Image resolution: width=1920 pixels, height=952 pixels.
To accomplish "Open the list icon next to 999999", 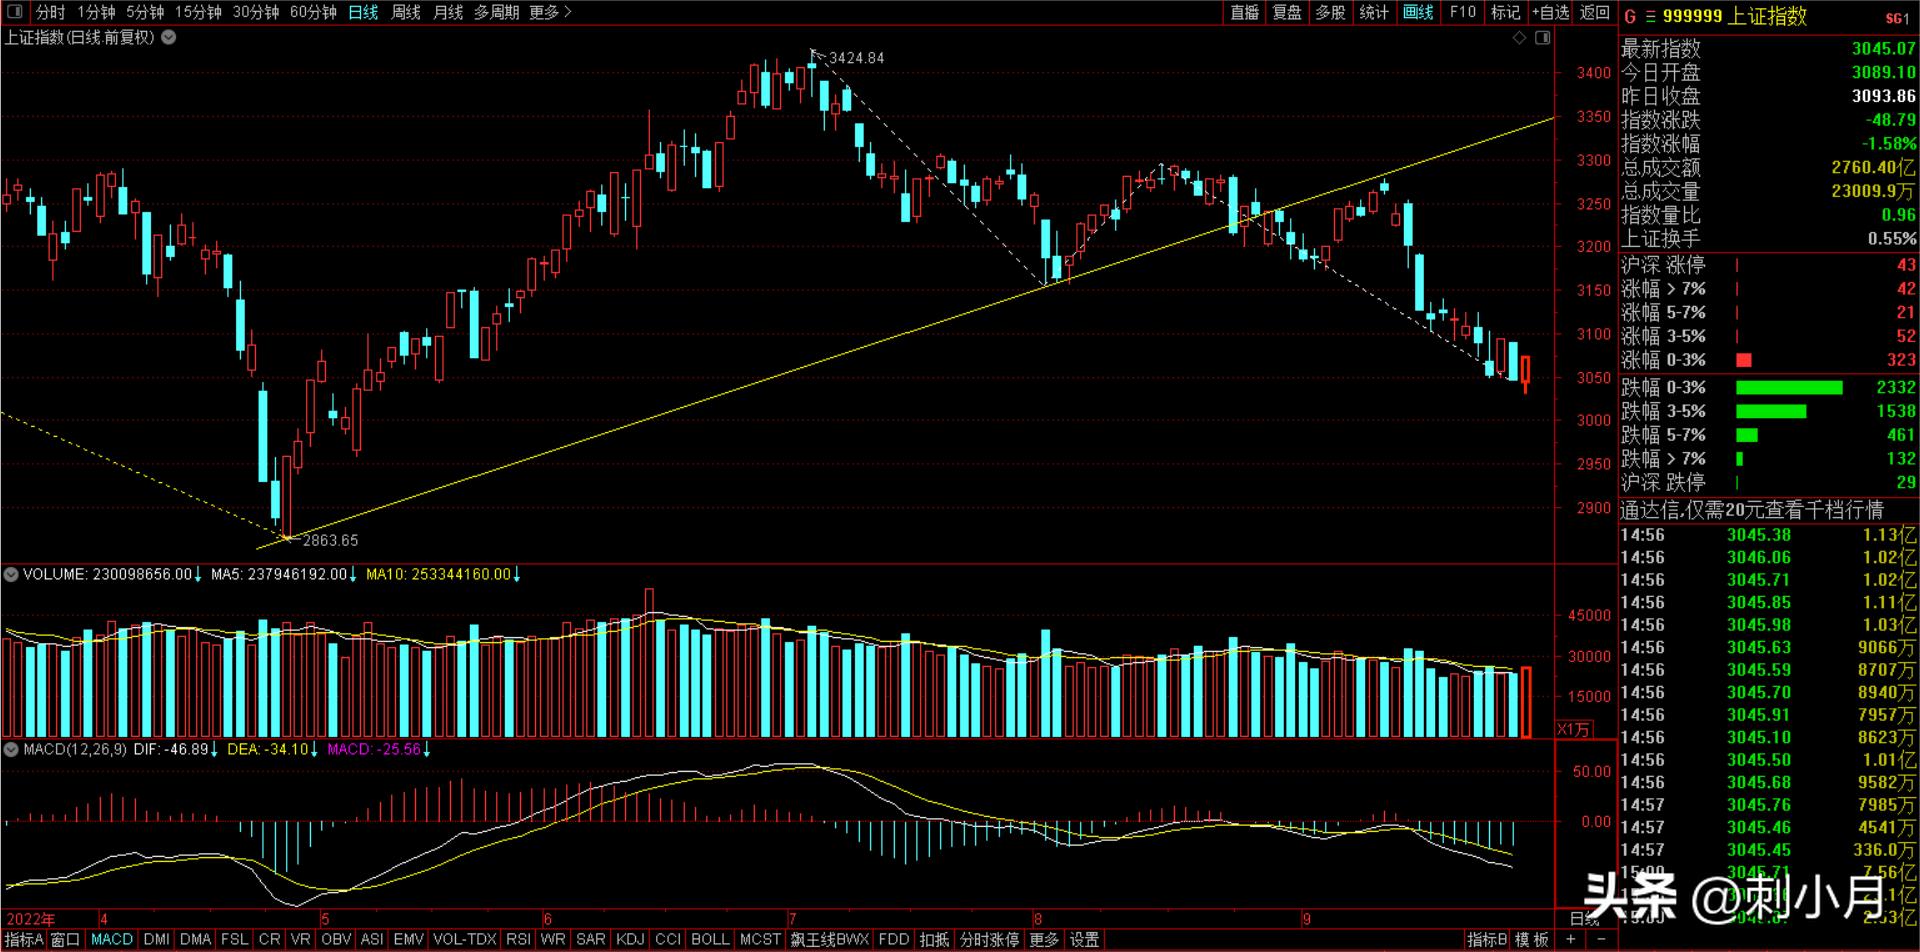I will (1650, 17).
